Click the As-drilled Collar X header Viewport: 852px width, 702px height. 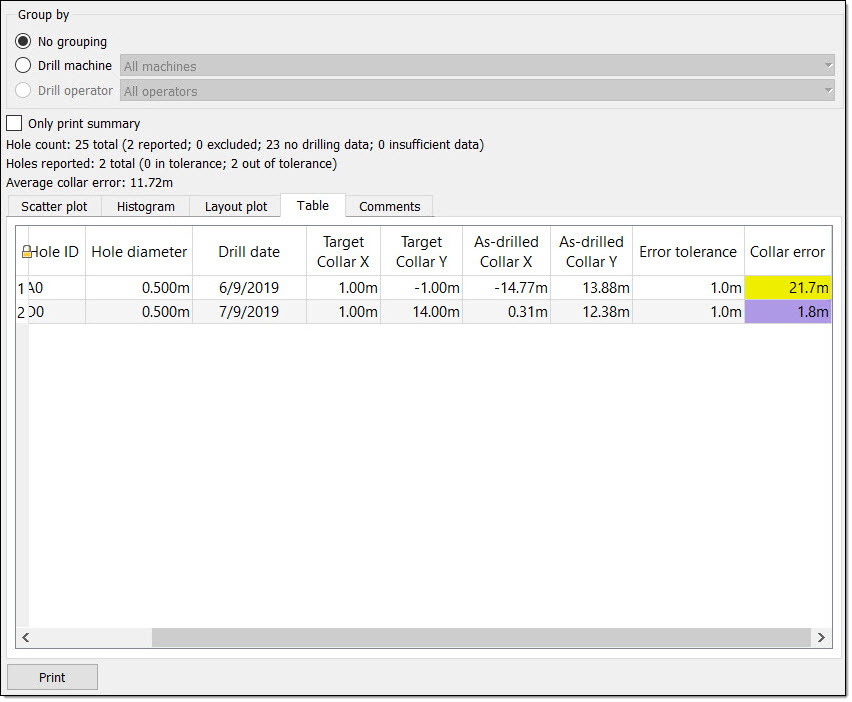click(x=506, y=252)
